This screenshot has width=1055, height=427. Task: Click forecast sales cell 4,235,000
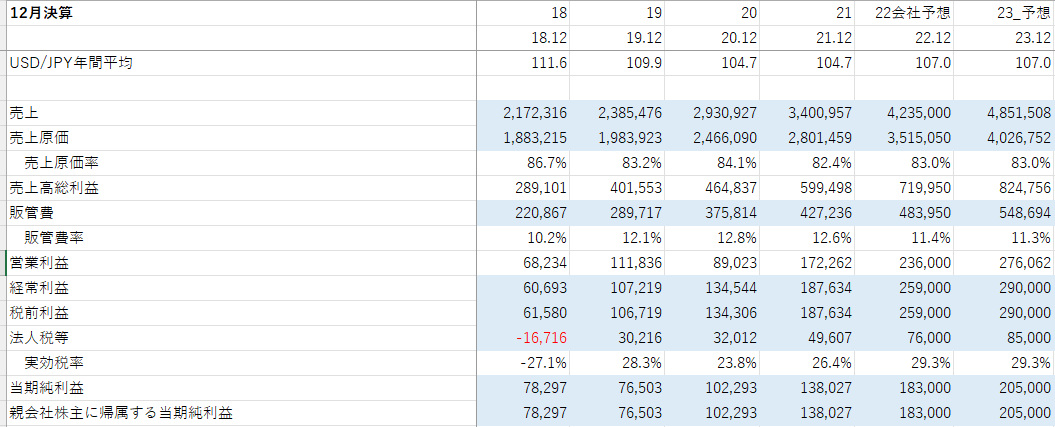[903, 114]
